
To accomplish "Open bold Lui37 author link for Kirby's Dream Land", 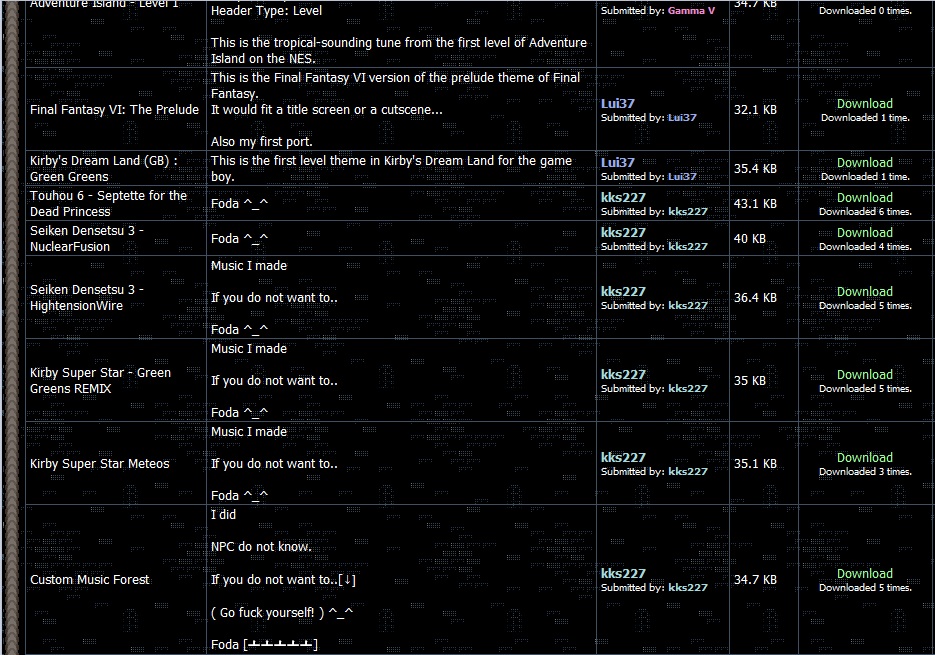I will point(618,163).
